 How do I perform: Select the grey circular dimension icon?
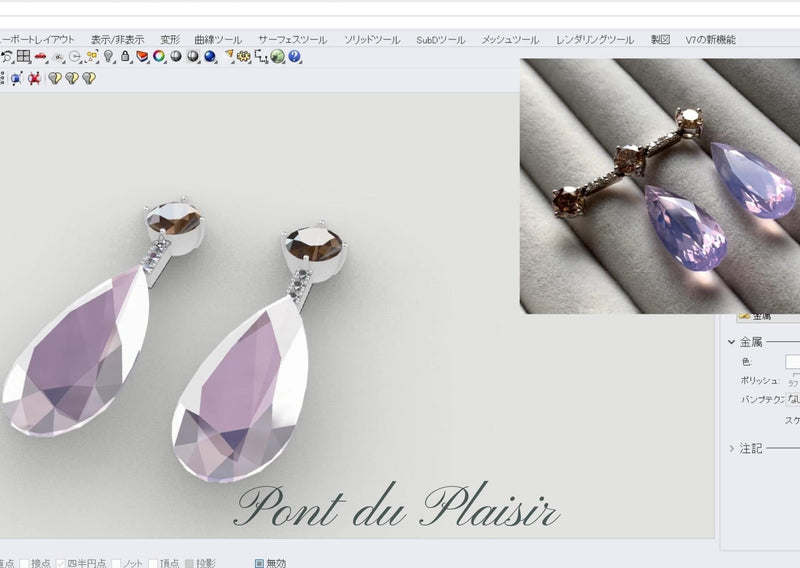pos(75,57)
